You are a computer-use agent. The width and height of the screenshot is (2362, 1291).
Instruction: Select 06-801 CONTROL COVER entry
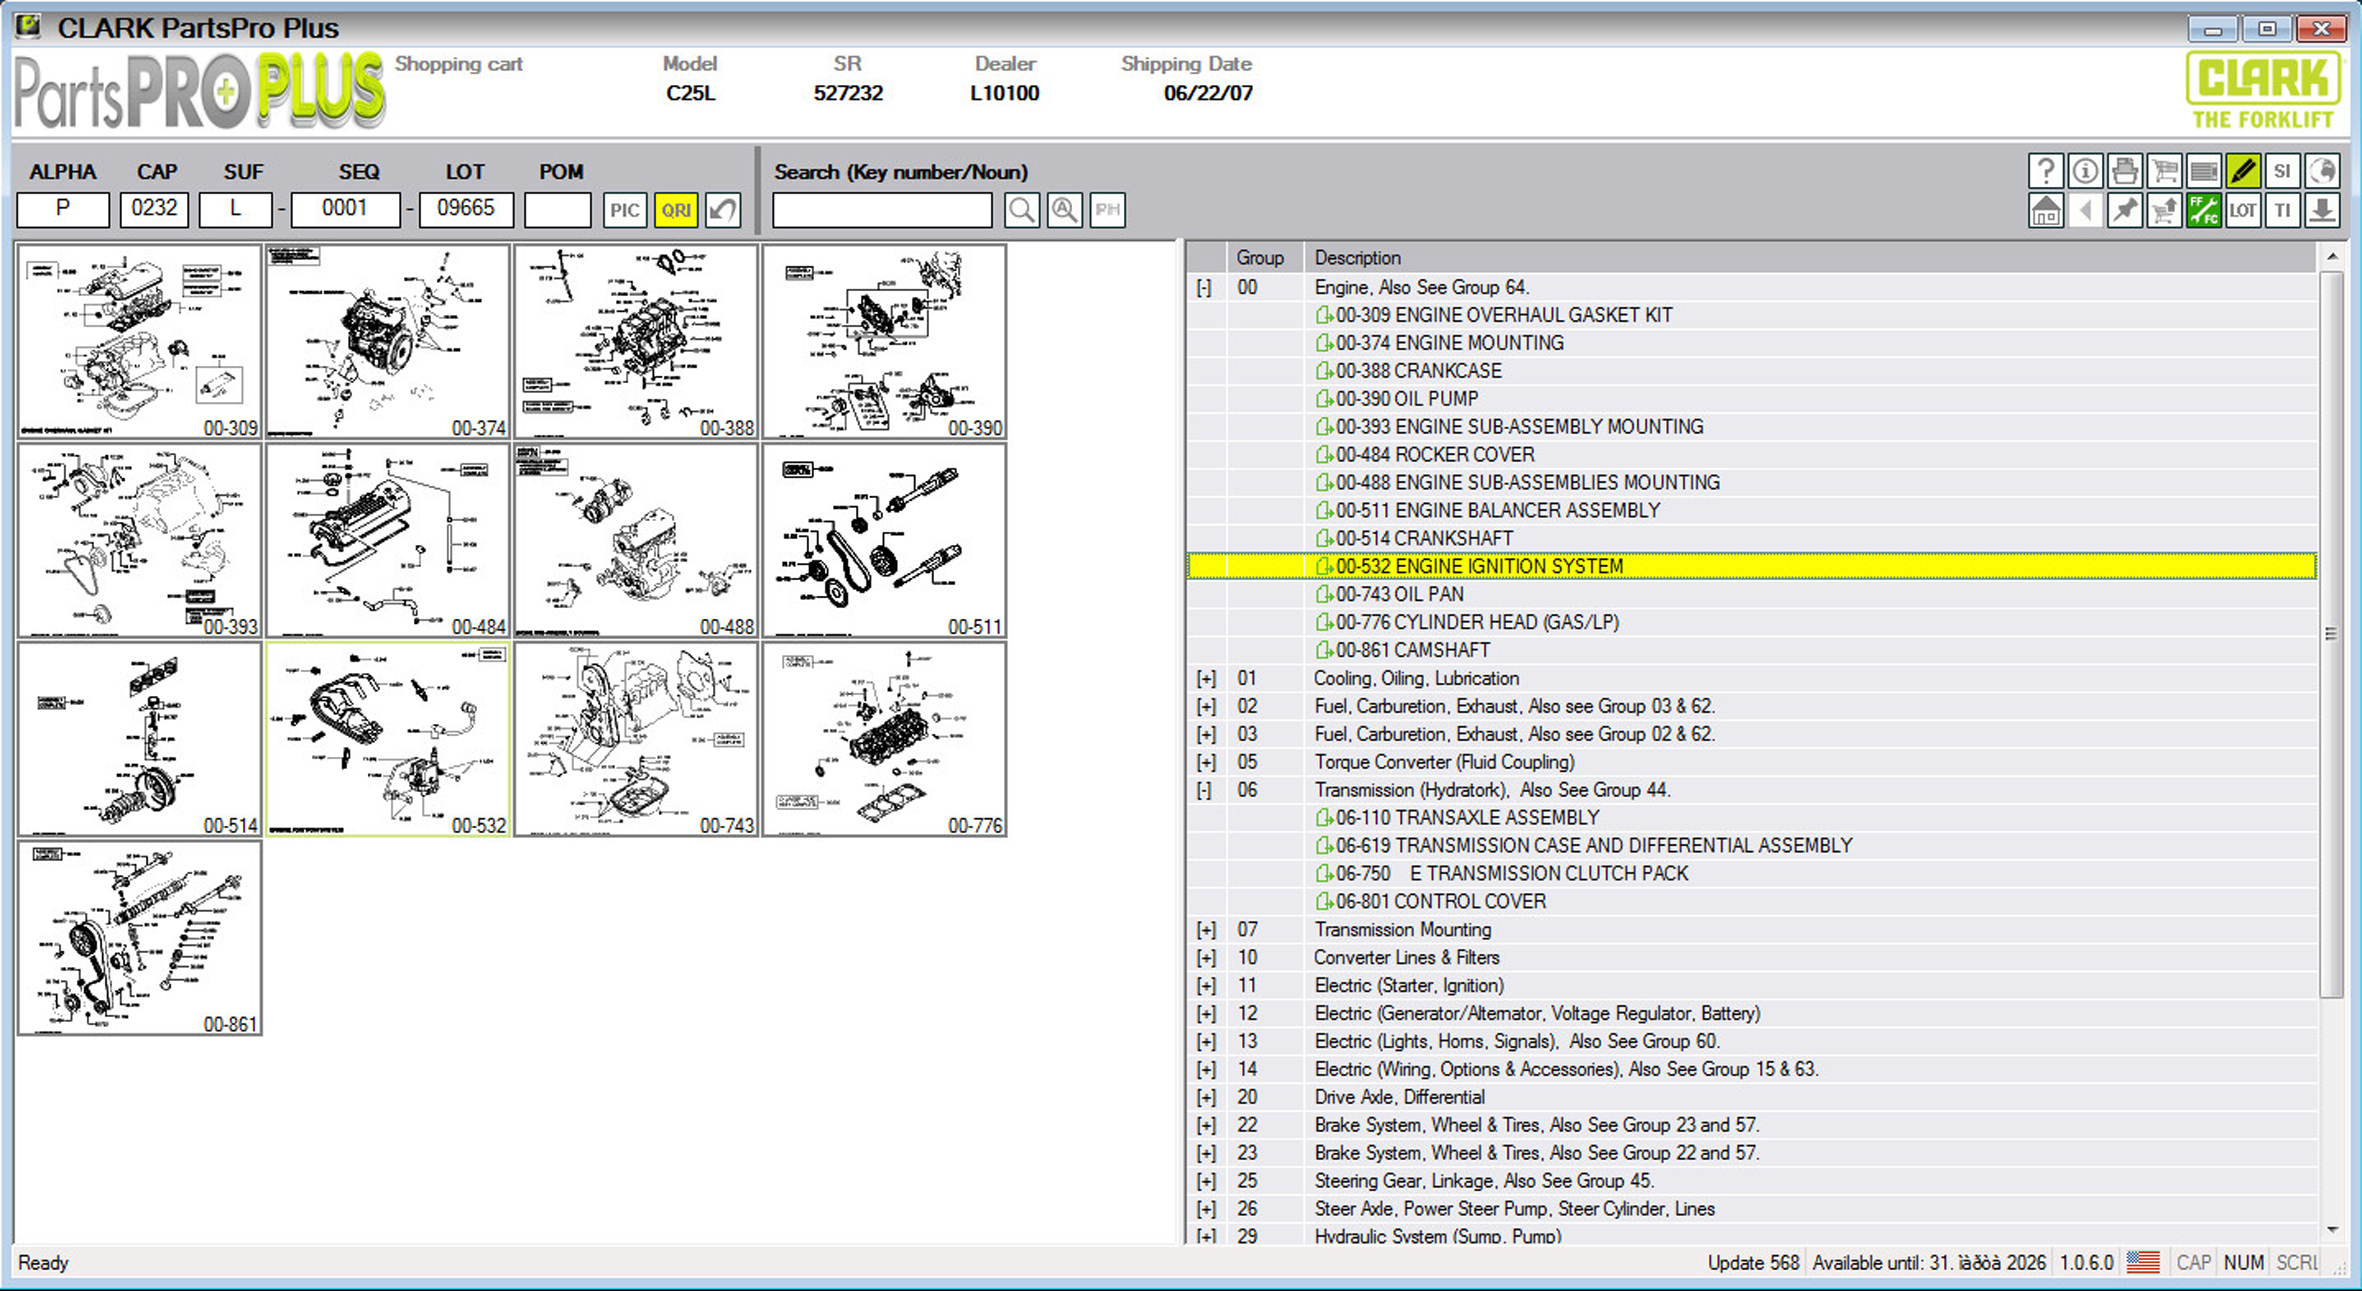click(x=1440, y=902)
